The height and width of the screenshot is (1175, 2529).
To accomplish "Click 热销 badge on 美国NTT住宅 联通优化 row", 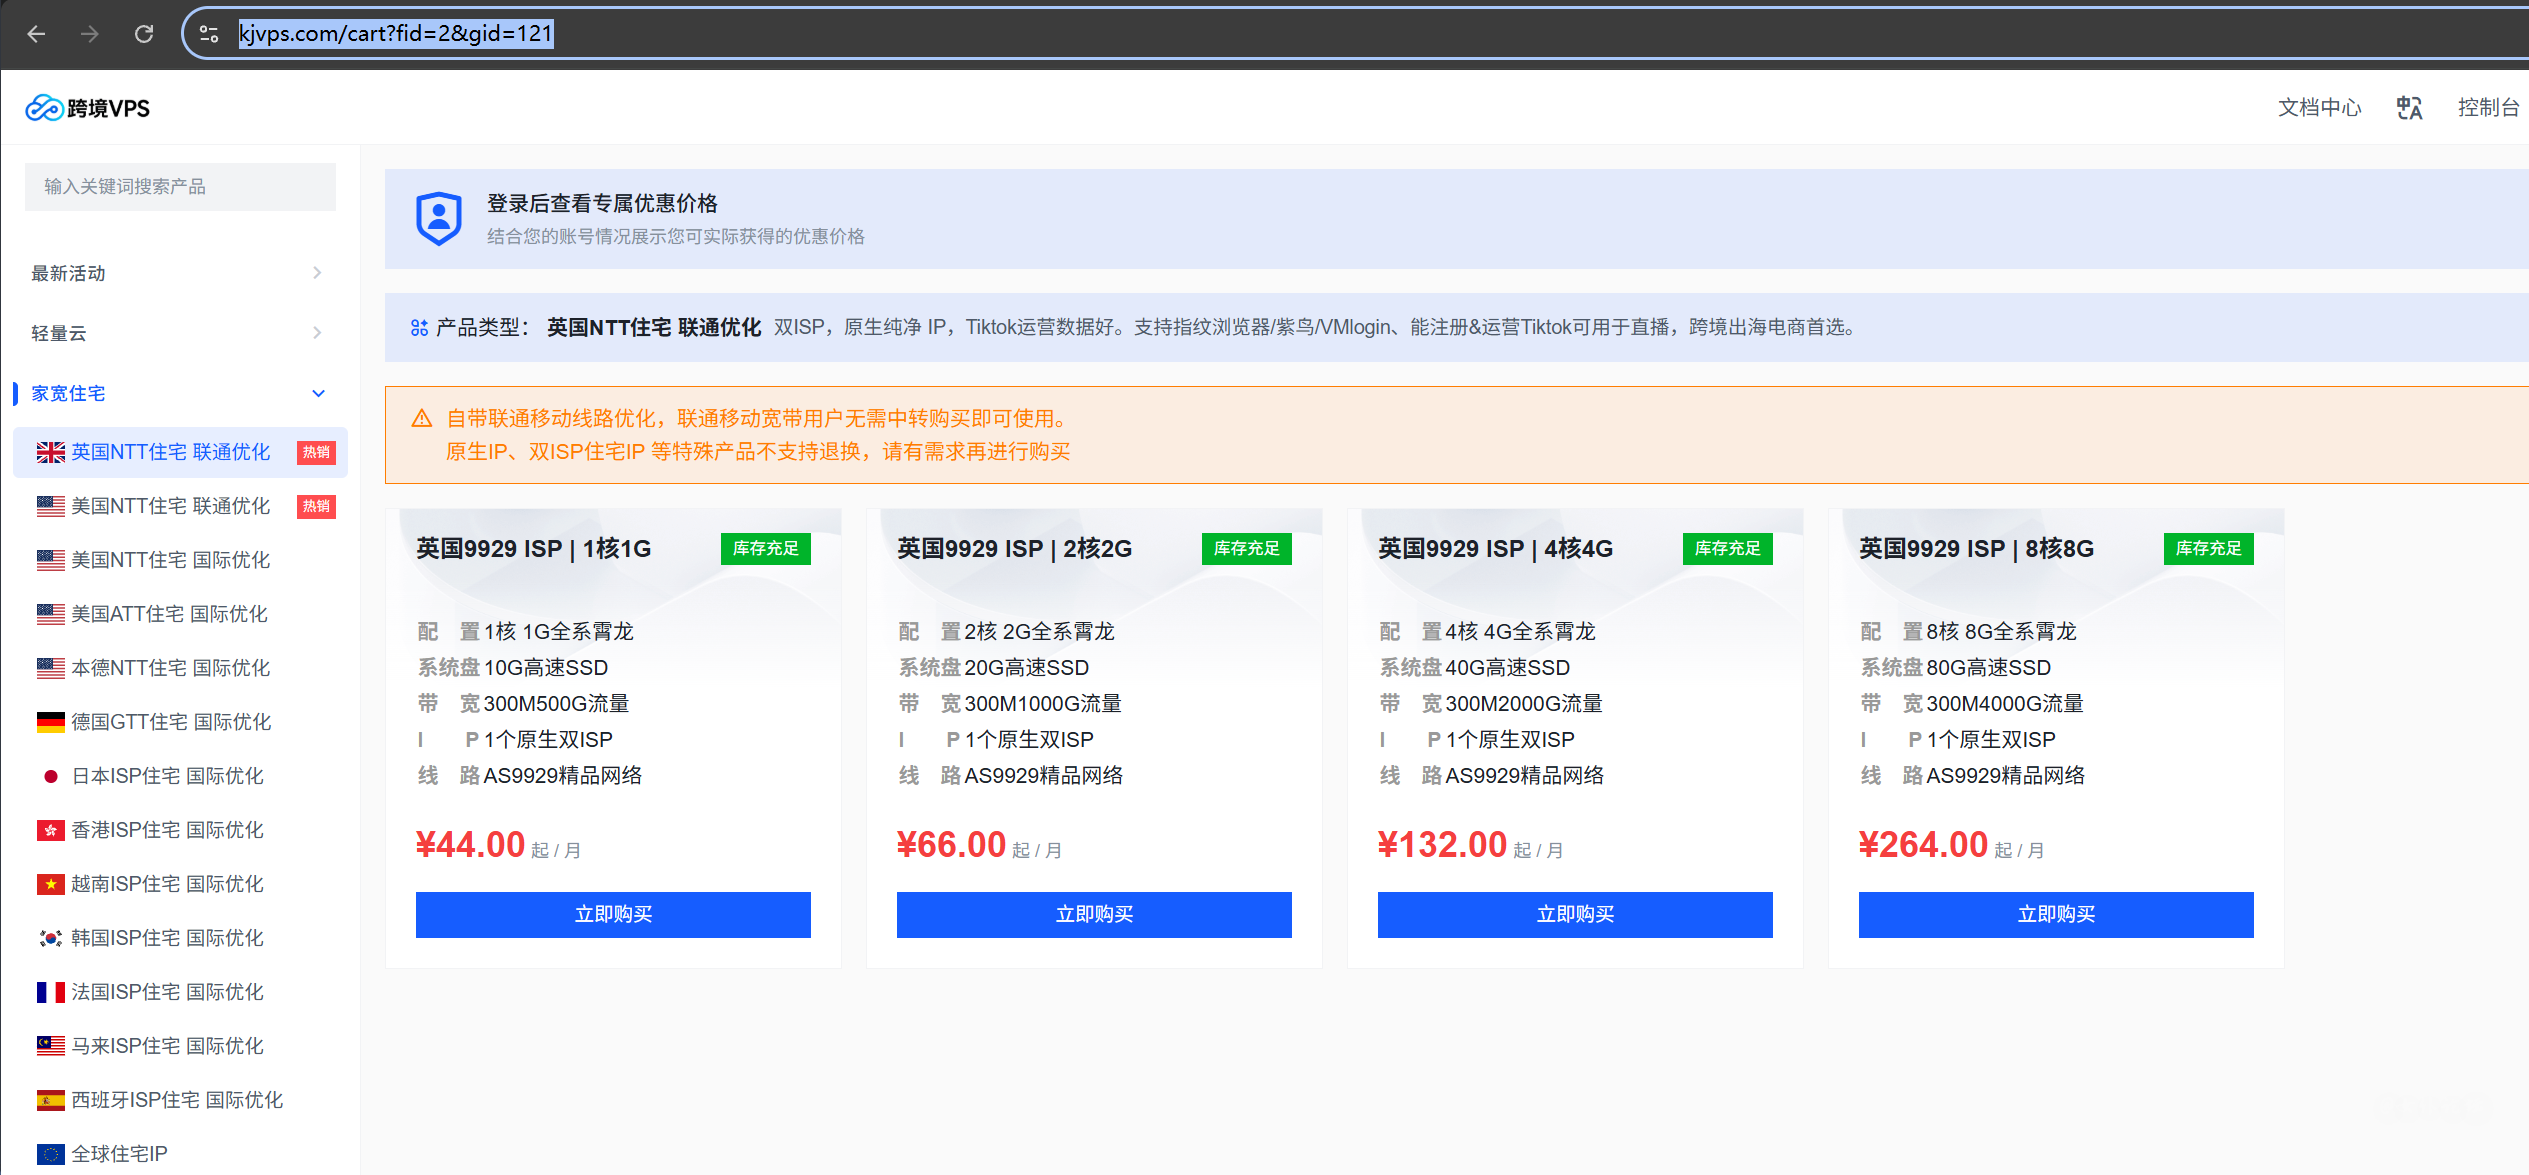I will 316,506.
